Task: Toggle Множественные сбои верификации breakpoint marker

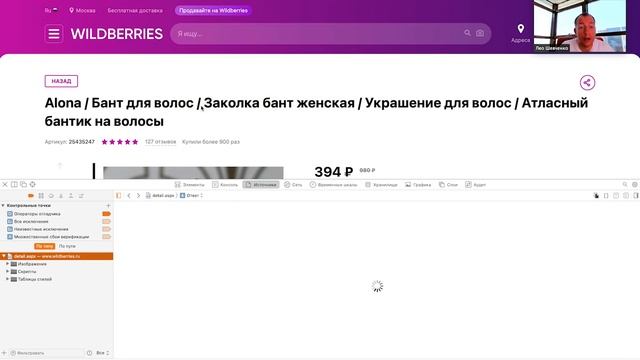Action: [107, 236]
